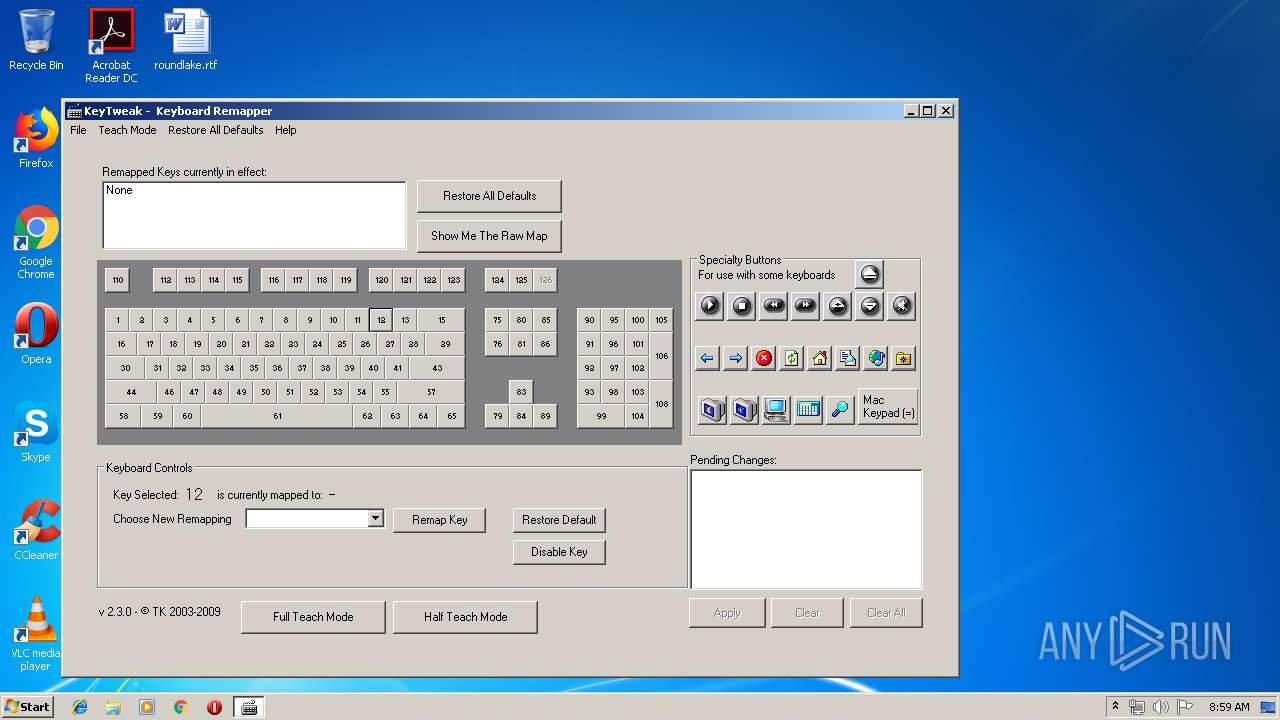Open the VLC media player shortcut
This screenshot has width=1280, height=720.
click(36, 634)
